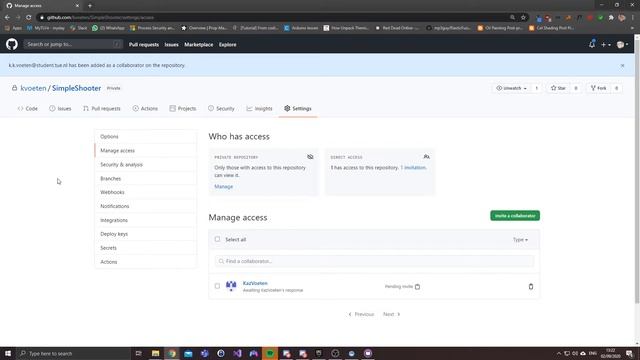Viewport: 640px width, 360px height.
Task: Fork the repository
Action: point(599,88)
